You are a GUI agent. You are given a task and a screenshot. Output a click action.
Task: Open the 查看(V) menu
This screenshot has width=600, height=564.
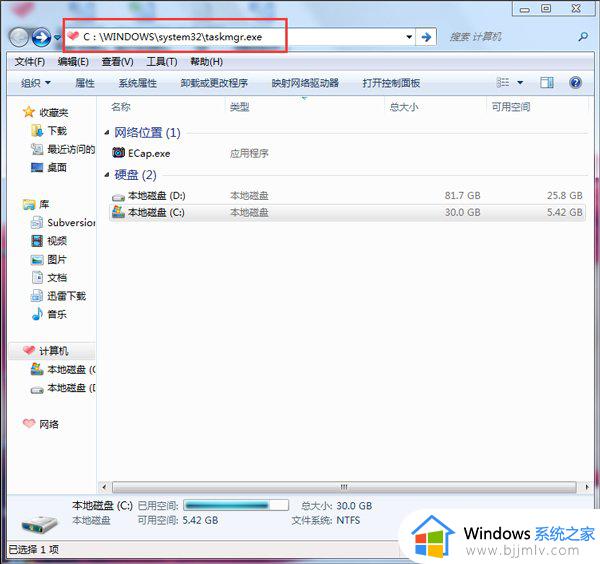point(117,62)
